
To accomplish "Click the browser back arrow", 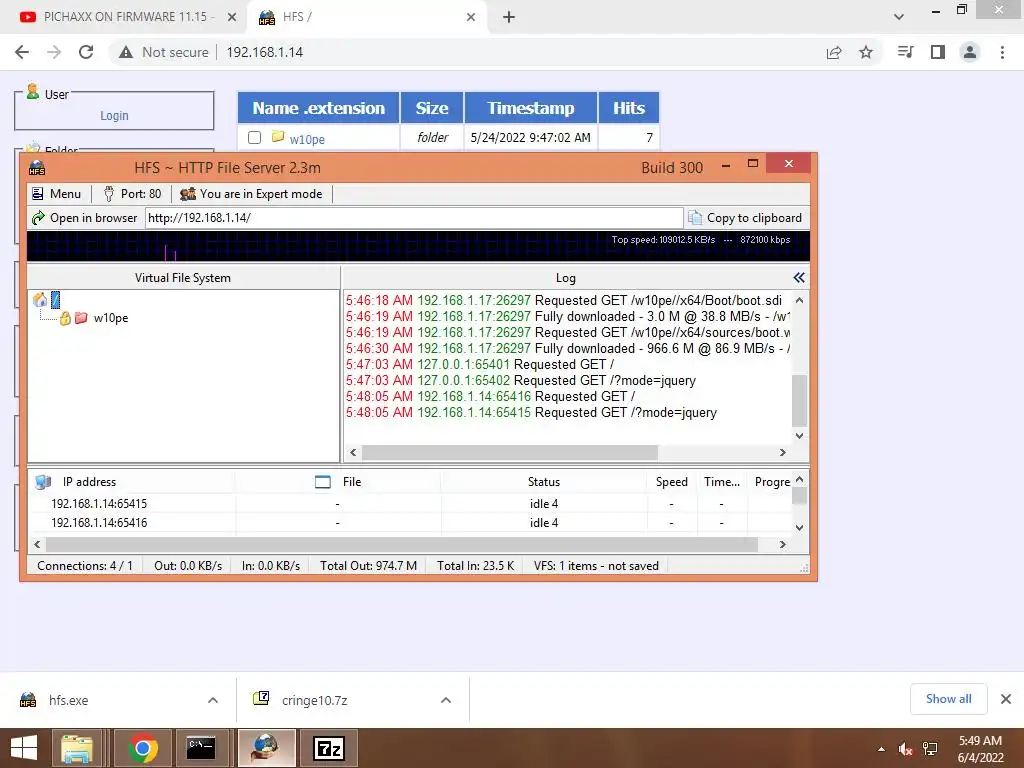I will [x=22, y=52].
